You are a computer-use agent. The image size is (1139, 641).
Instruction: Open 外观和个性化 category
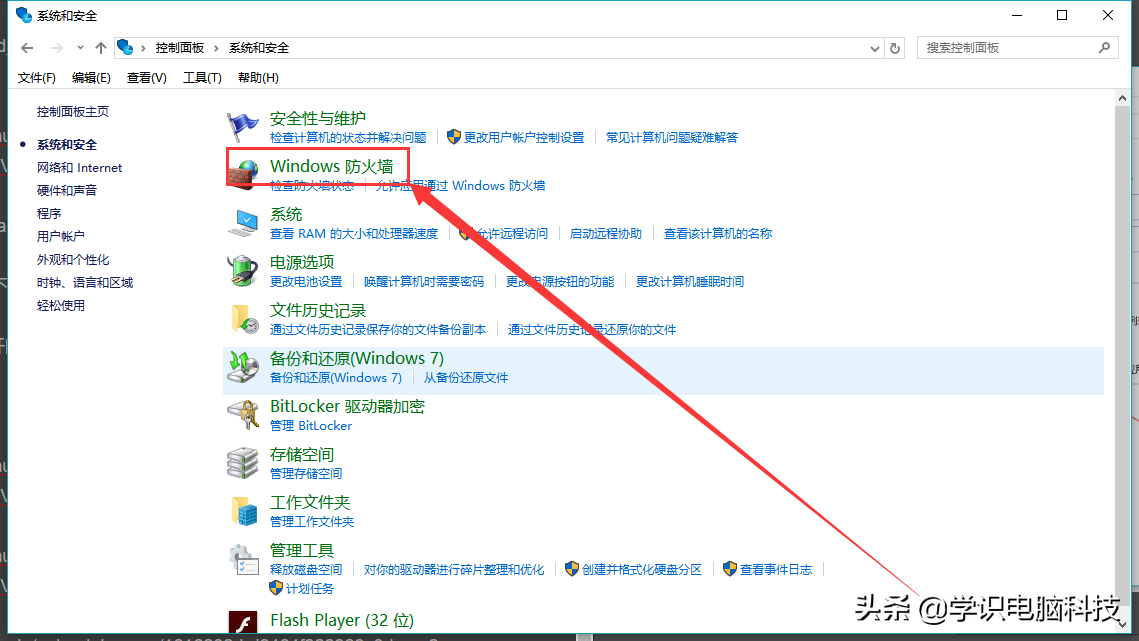pyautogui.click(x=73, y=259)
